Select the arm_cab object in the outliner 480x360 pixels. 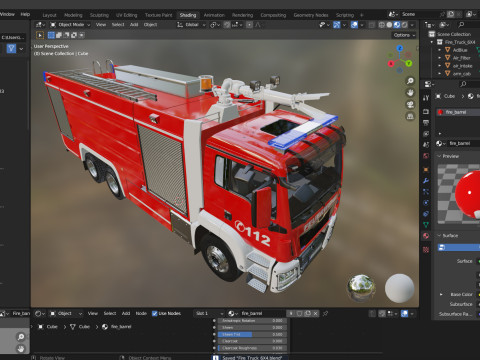pyautogui.click(x=462, y=74)
